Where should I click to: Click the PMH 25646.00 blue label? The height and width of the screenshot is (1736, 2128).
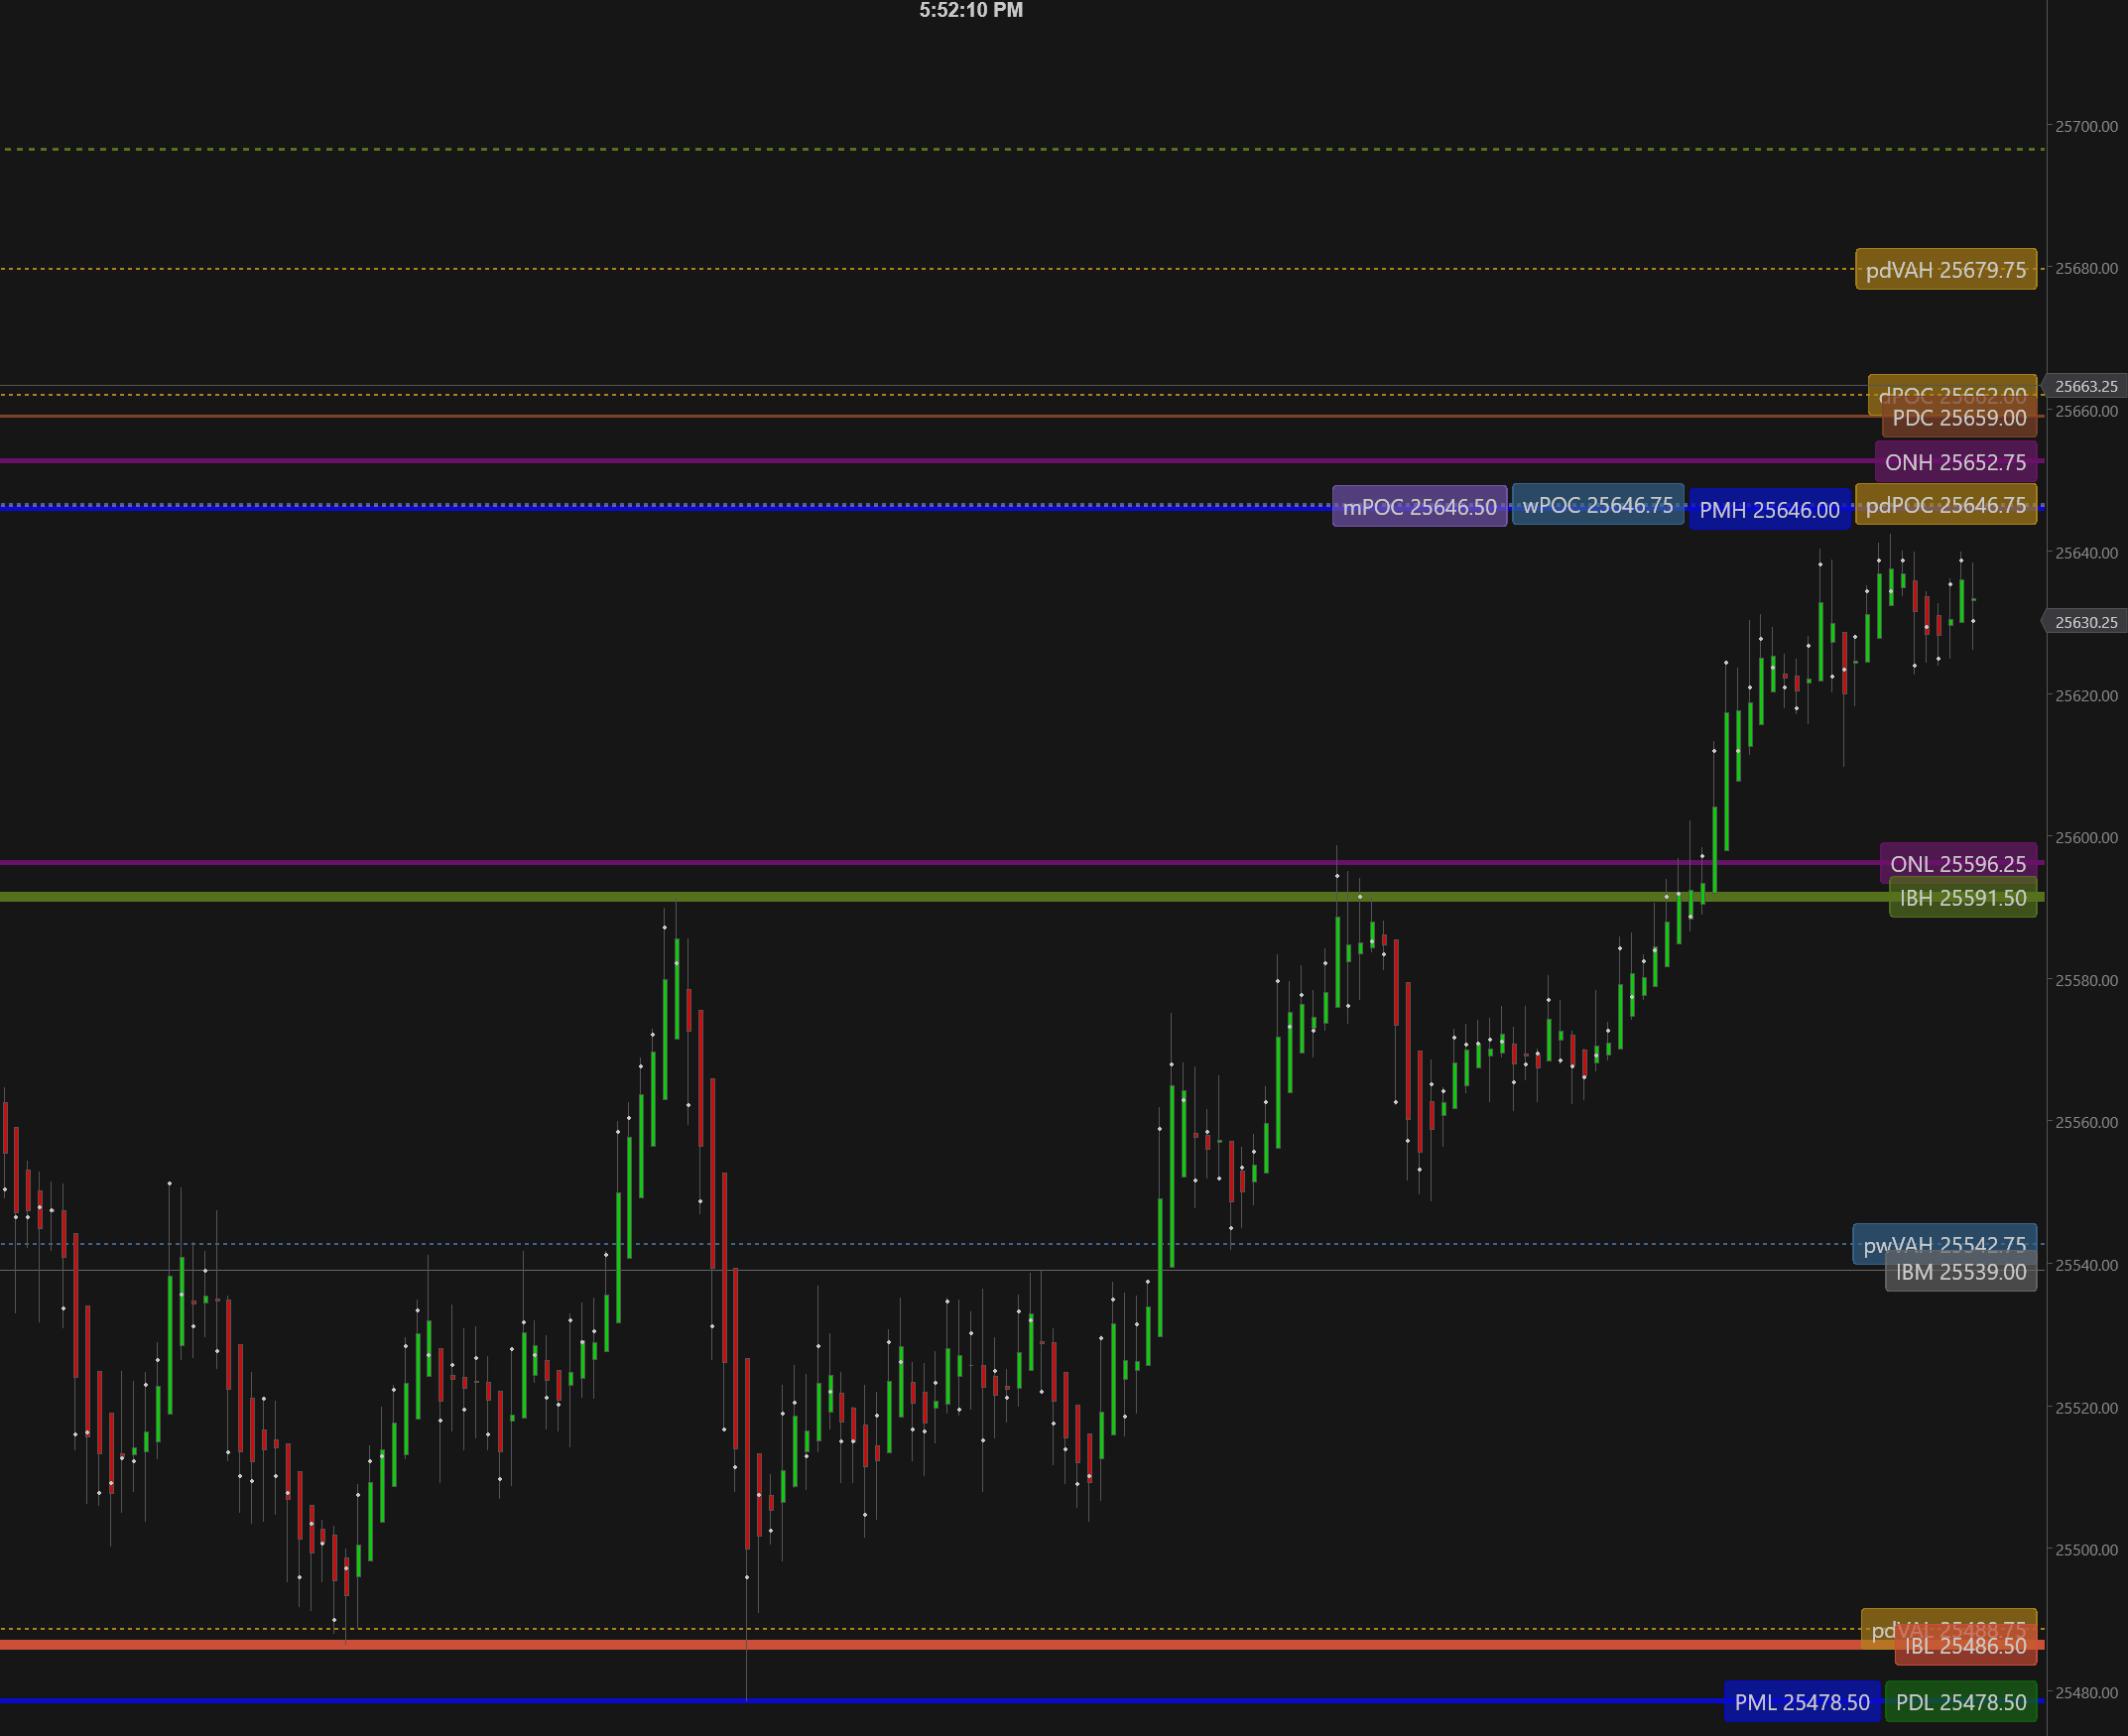click(x=1769, y=510)
